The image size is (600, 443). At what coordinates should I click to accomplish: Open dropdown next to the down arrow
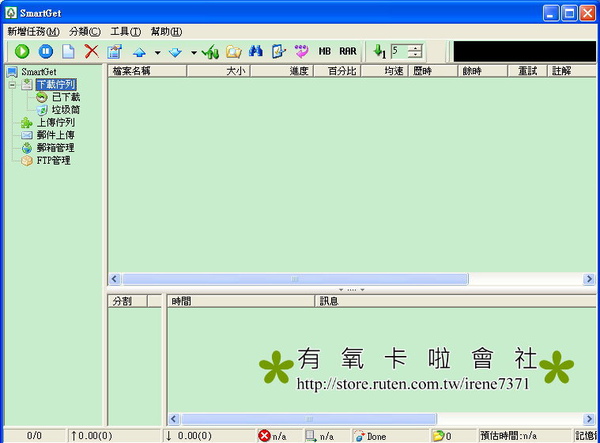[x=194, y=52]
